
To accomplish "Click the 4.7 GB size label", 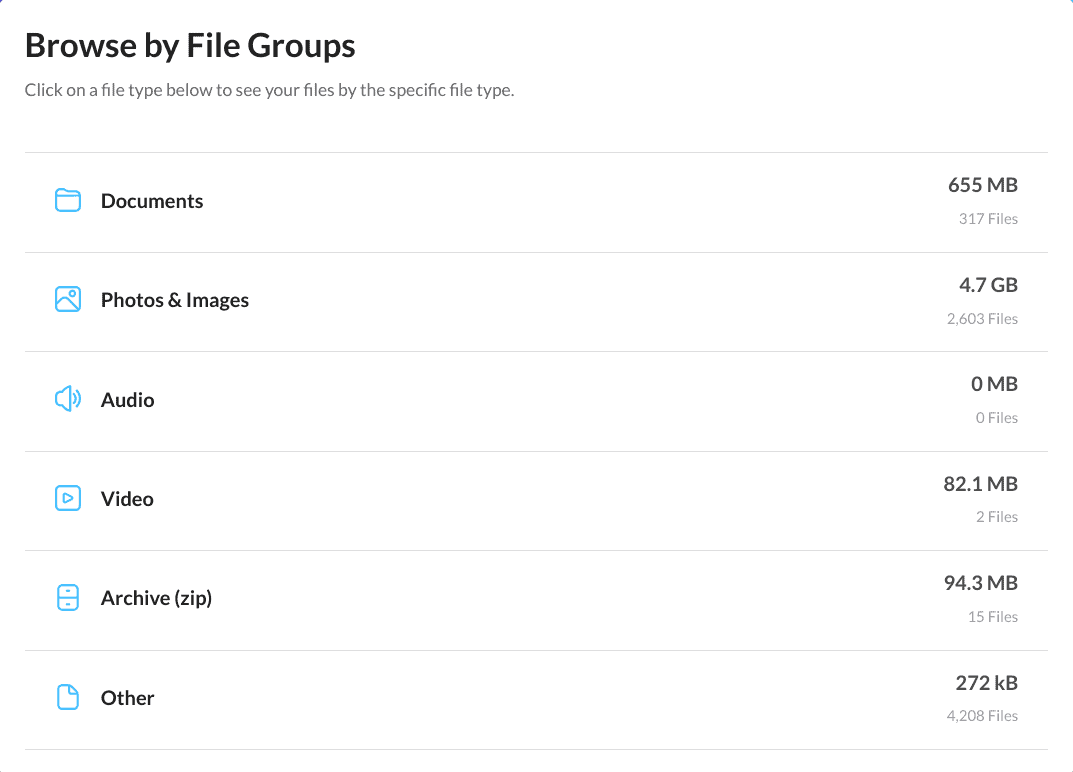I will tap(988, 285).
